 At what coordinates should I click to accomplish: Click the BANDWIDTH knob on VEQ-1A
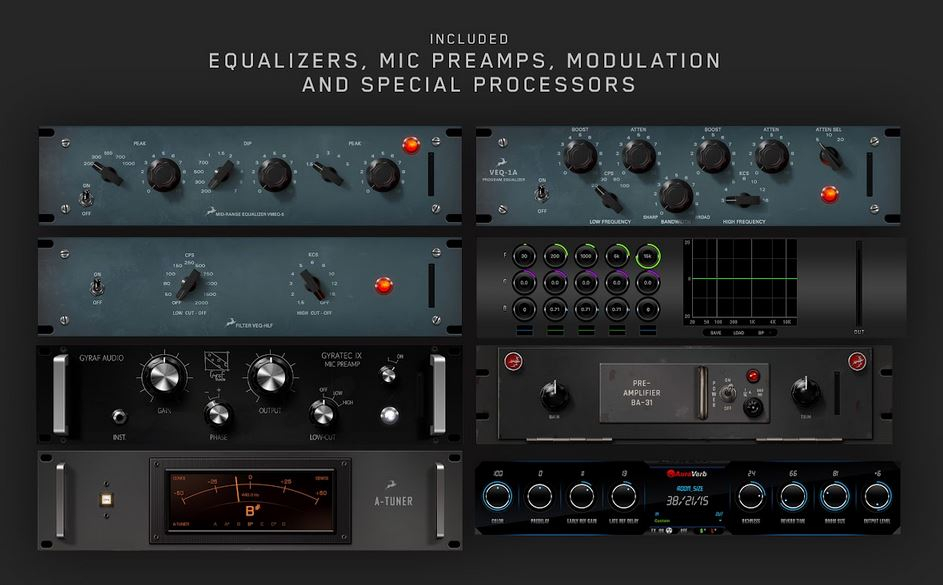(x=677, y=195)
